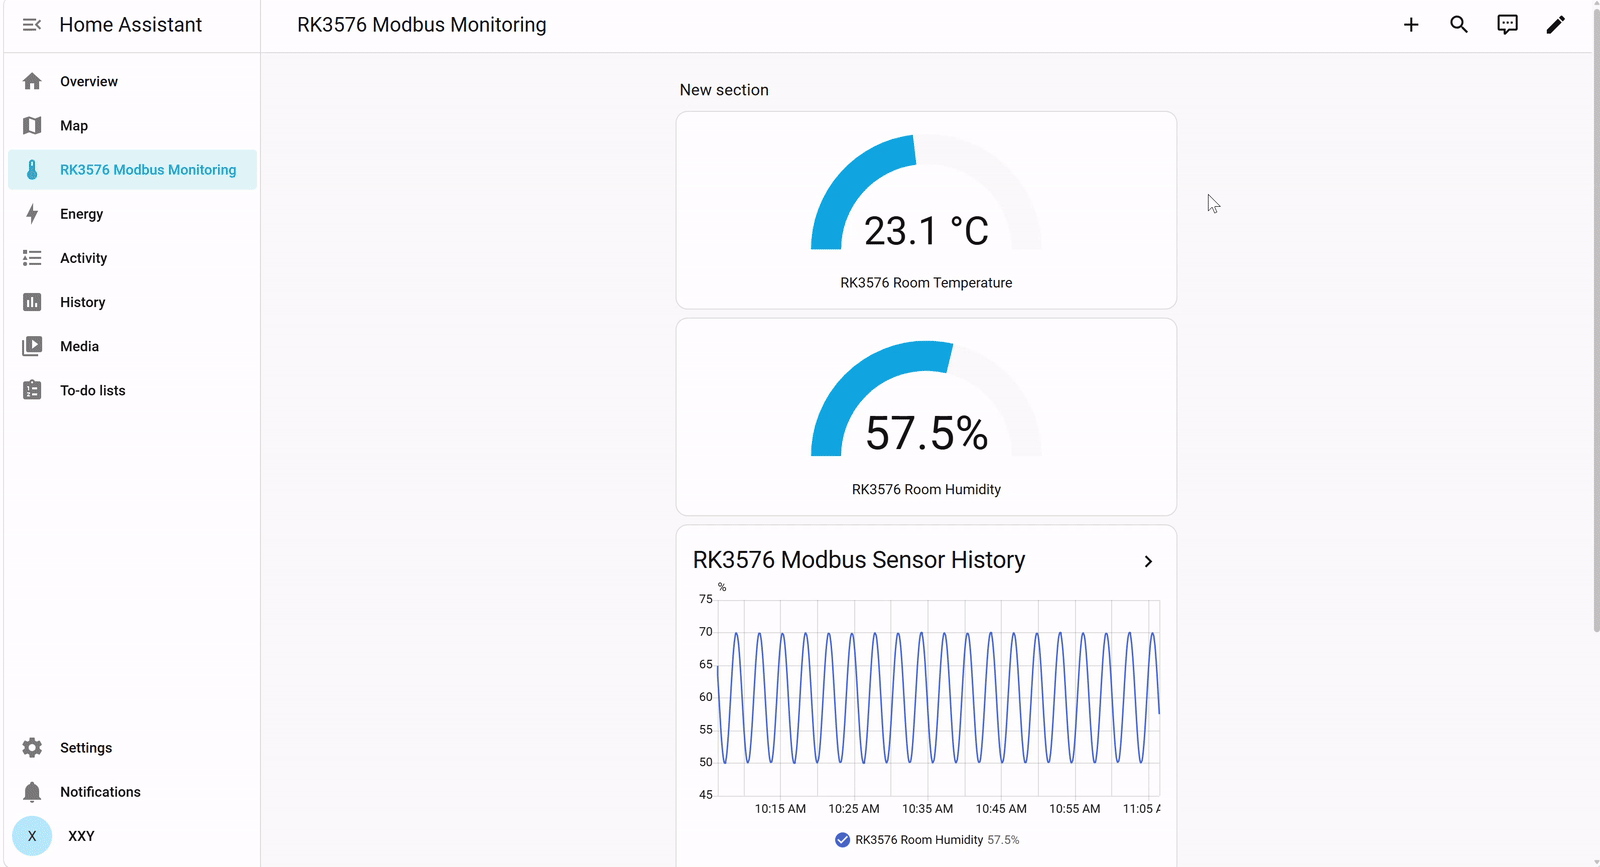Click the Energy lightning bolt icon
The width and height of the screenshot is (1600, 867).
(32, 214)
